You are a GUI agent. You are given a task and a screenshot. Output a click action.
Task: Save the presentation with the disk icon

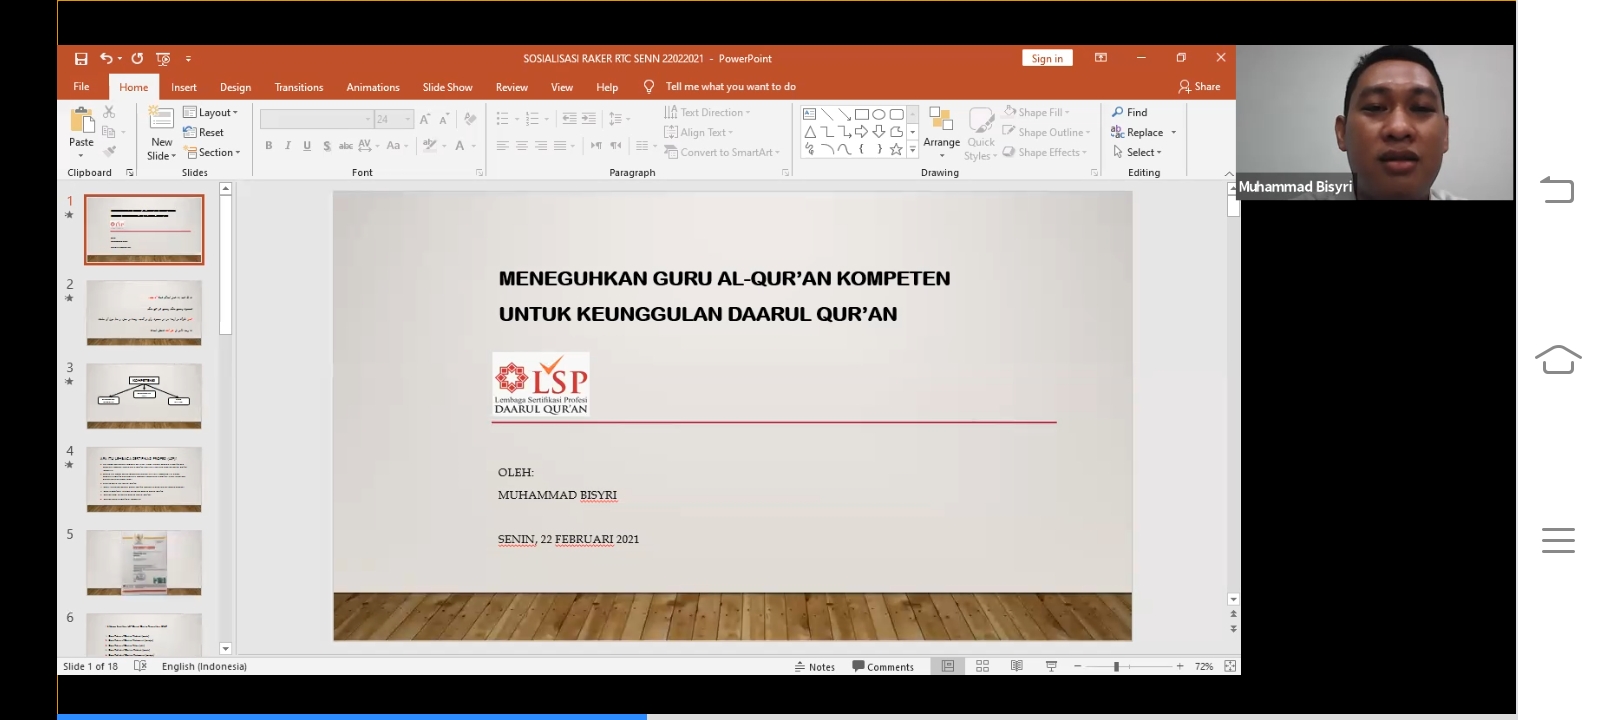pyautogui.click(x=81, y=59)
